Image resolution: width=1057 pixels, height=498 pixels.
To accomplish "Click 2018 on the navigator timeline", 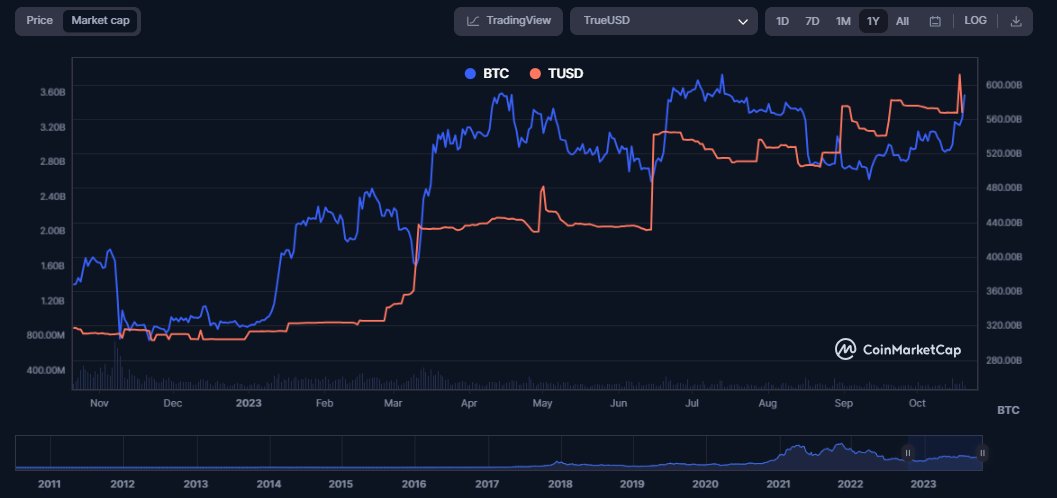I will click(560, 484).
